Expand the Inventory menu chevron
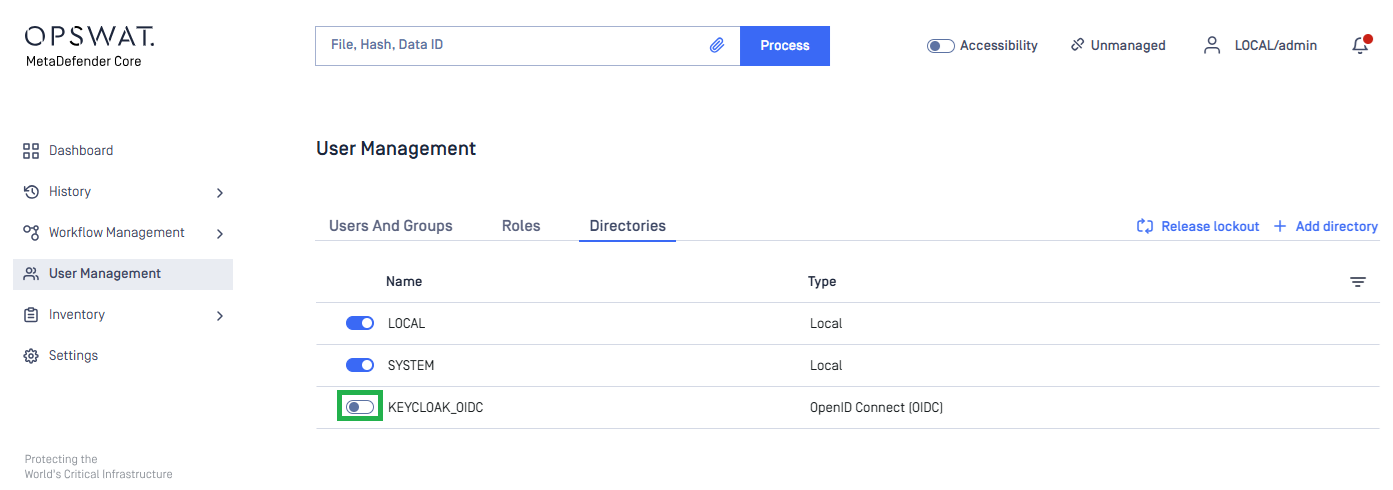The height and width of the screenshot is (490, 1393). [x=220, y=315]
